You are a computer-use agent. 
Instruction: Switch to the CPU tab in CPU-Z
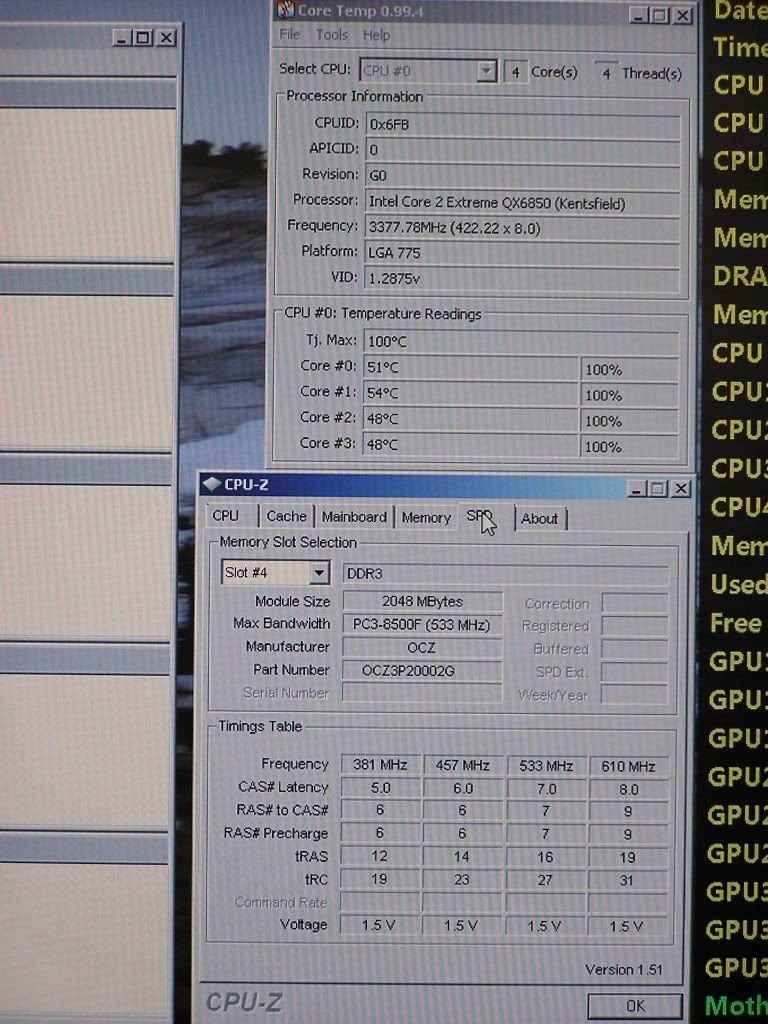[225, 515]
